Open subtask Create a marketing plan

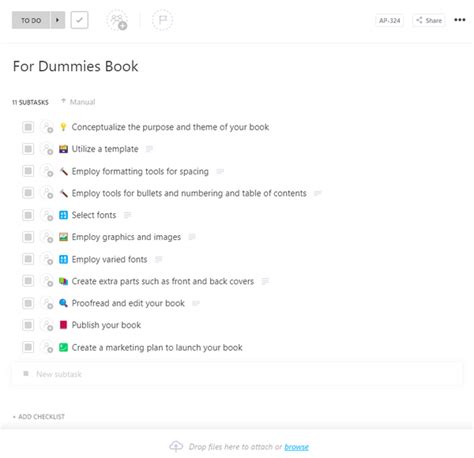(157, 348)
